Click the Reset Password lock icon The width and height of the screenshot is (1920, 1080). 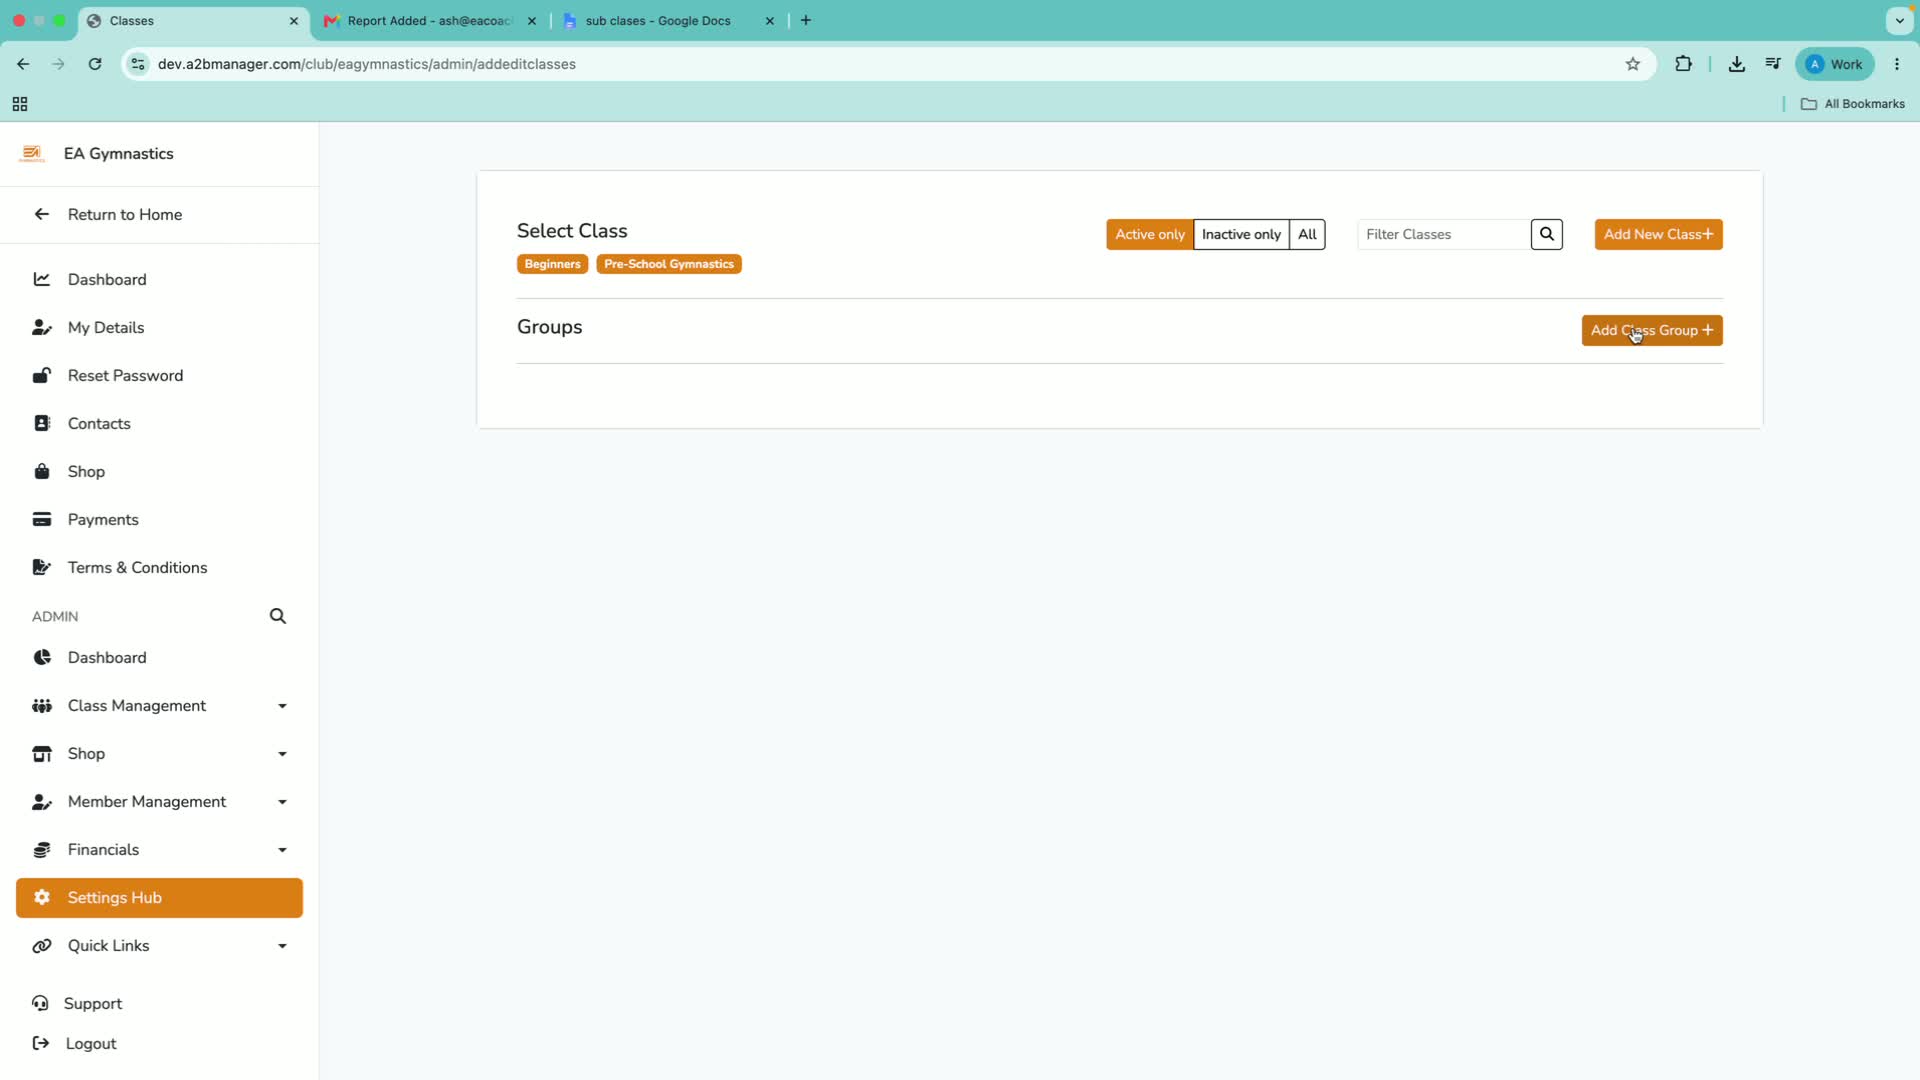pos(42,375)
